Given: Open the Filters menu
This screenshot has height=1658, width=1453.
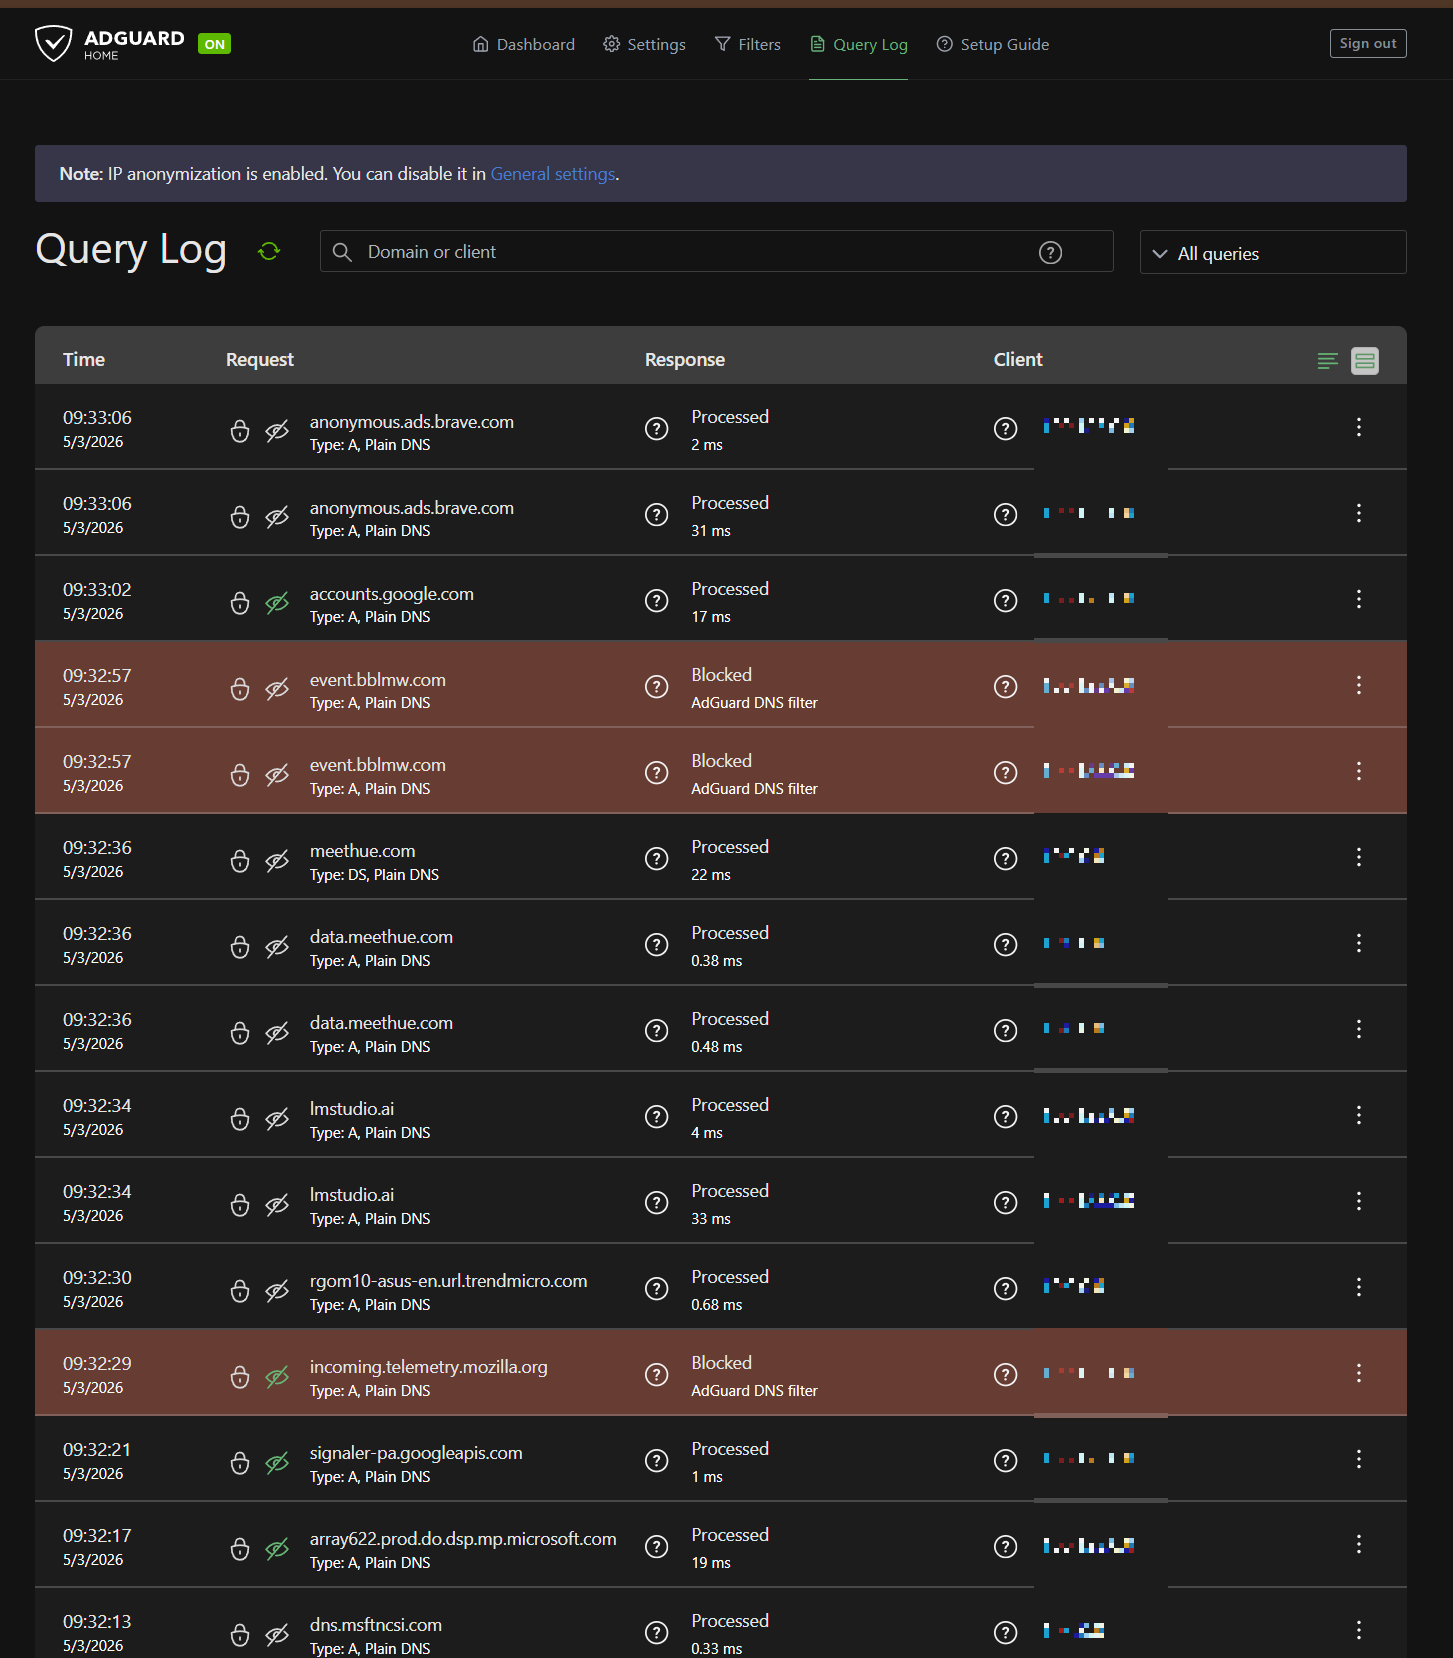Looking at the screenshot, I should tap(747, 44).
